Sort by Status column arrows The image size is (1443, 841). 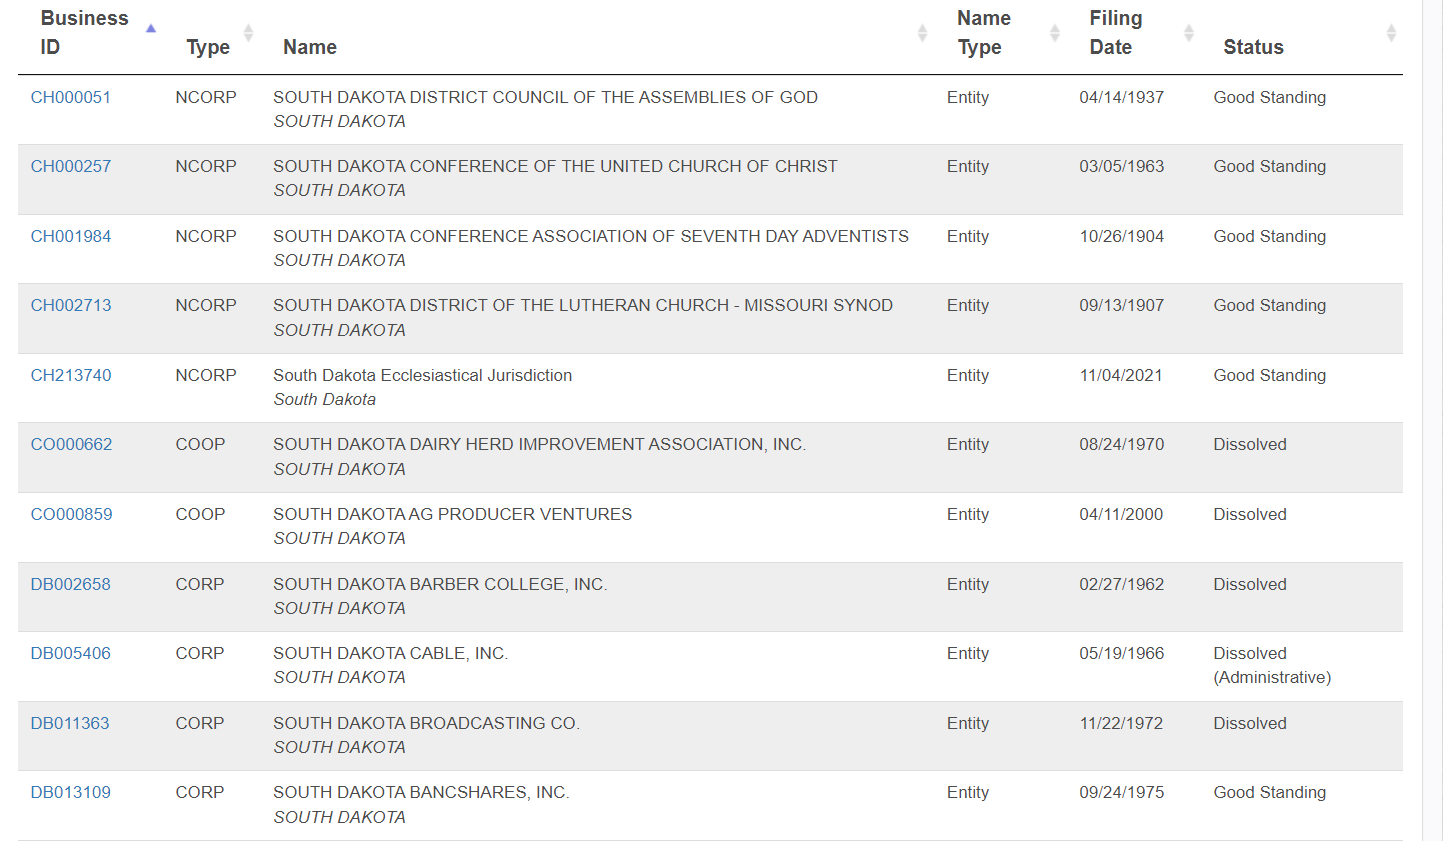point(1391,33)
